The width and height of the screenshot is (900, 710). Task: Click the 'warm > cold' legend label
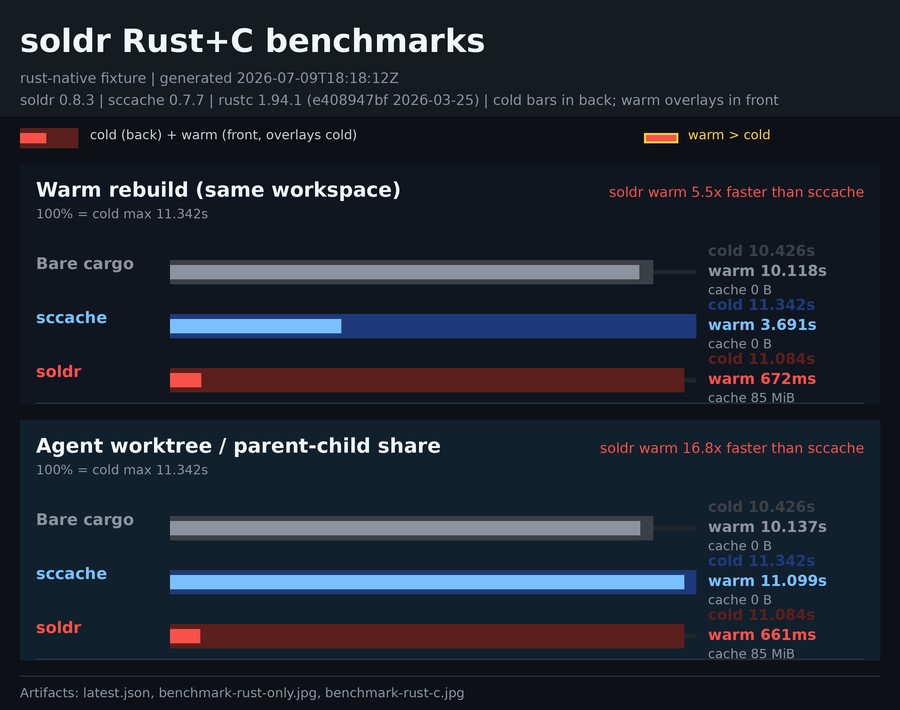(x=729, y=135)
